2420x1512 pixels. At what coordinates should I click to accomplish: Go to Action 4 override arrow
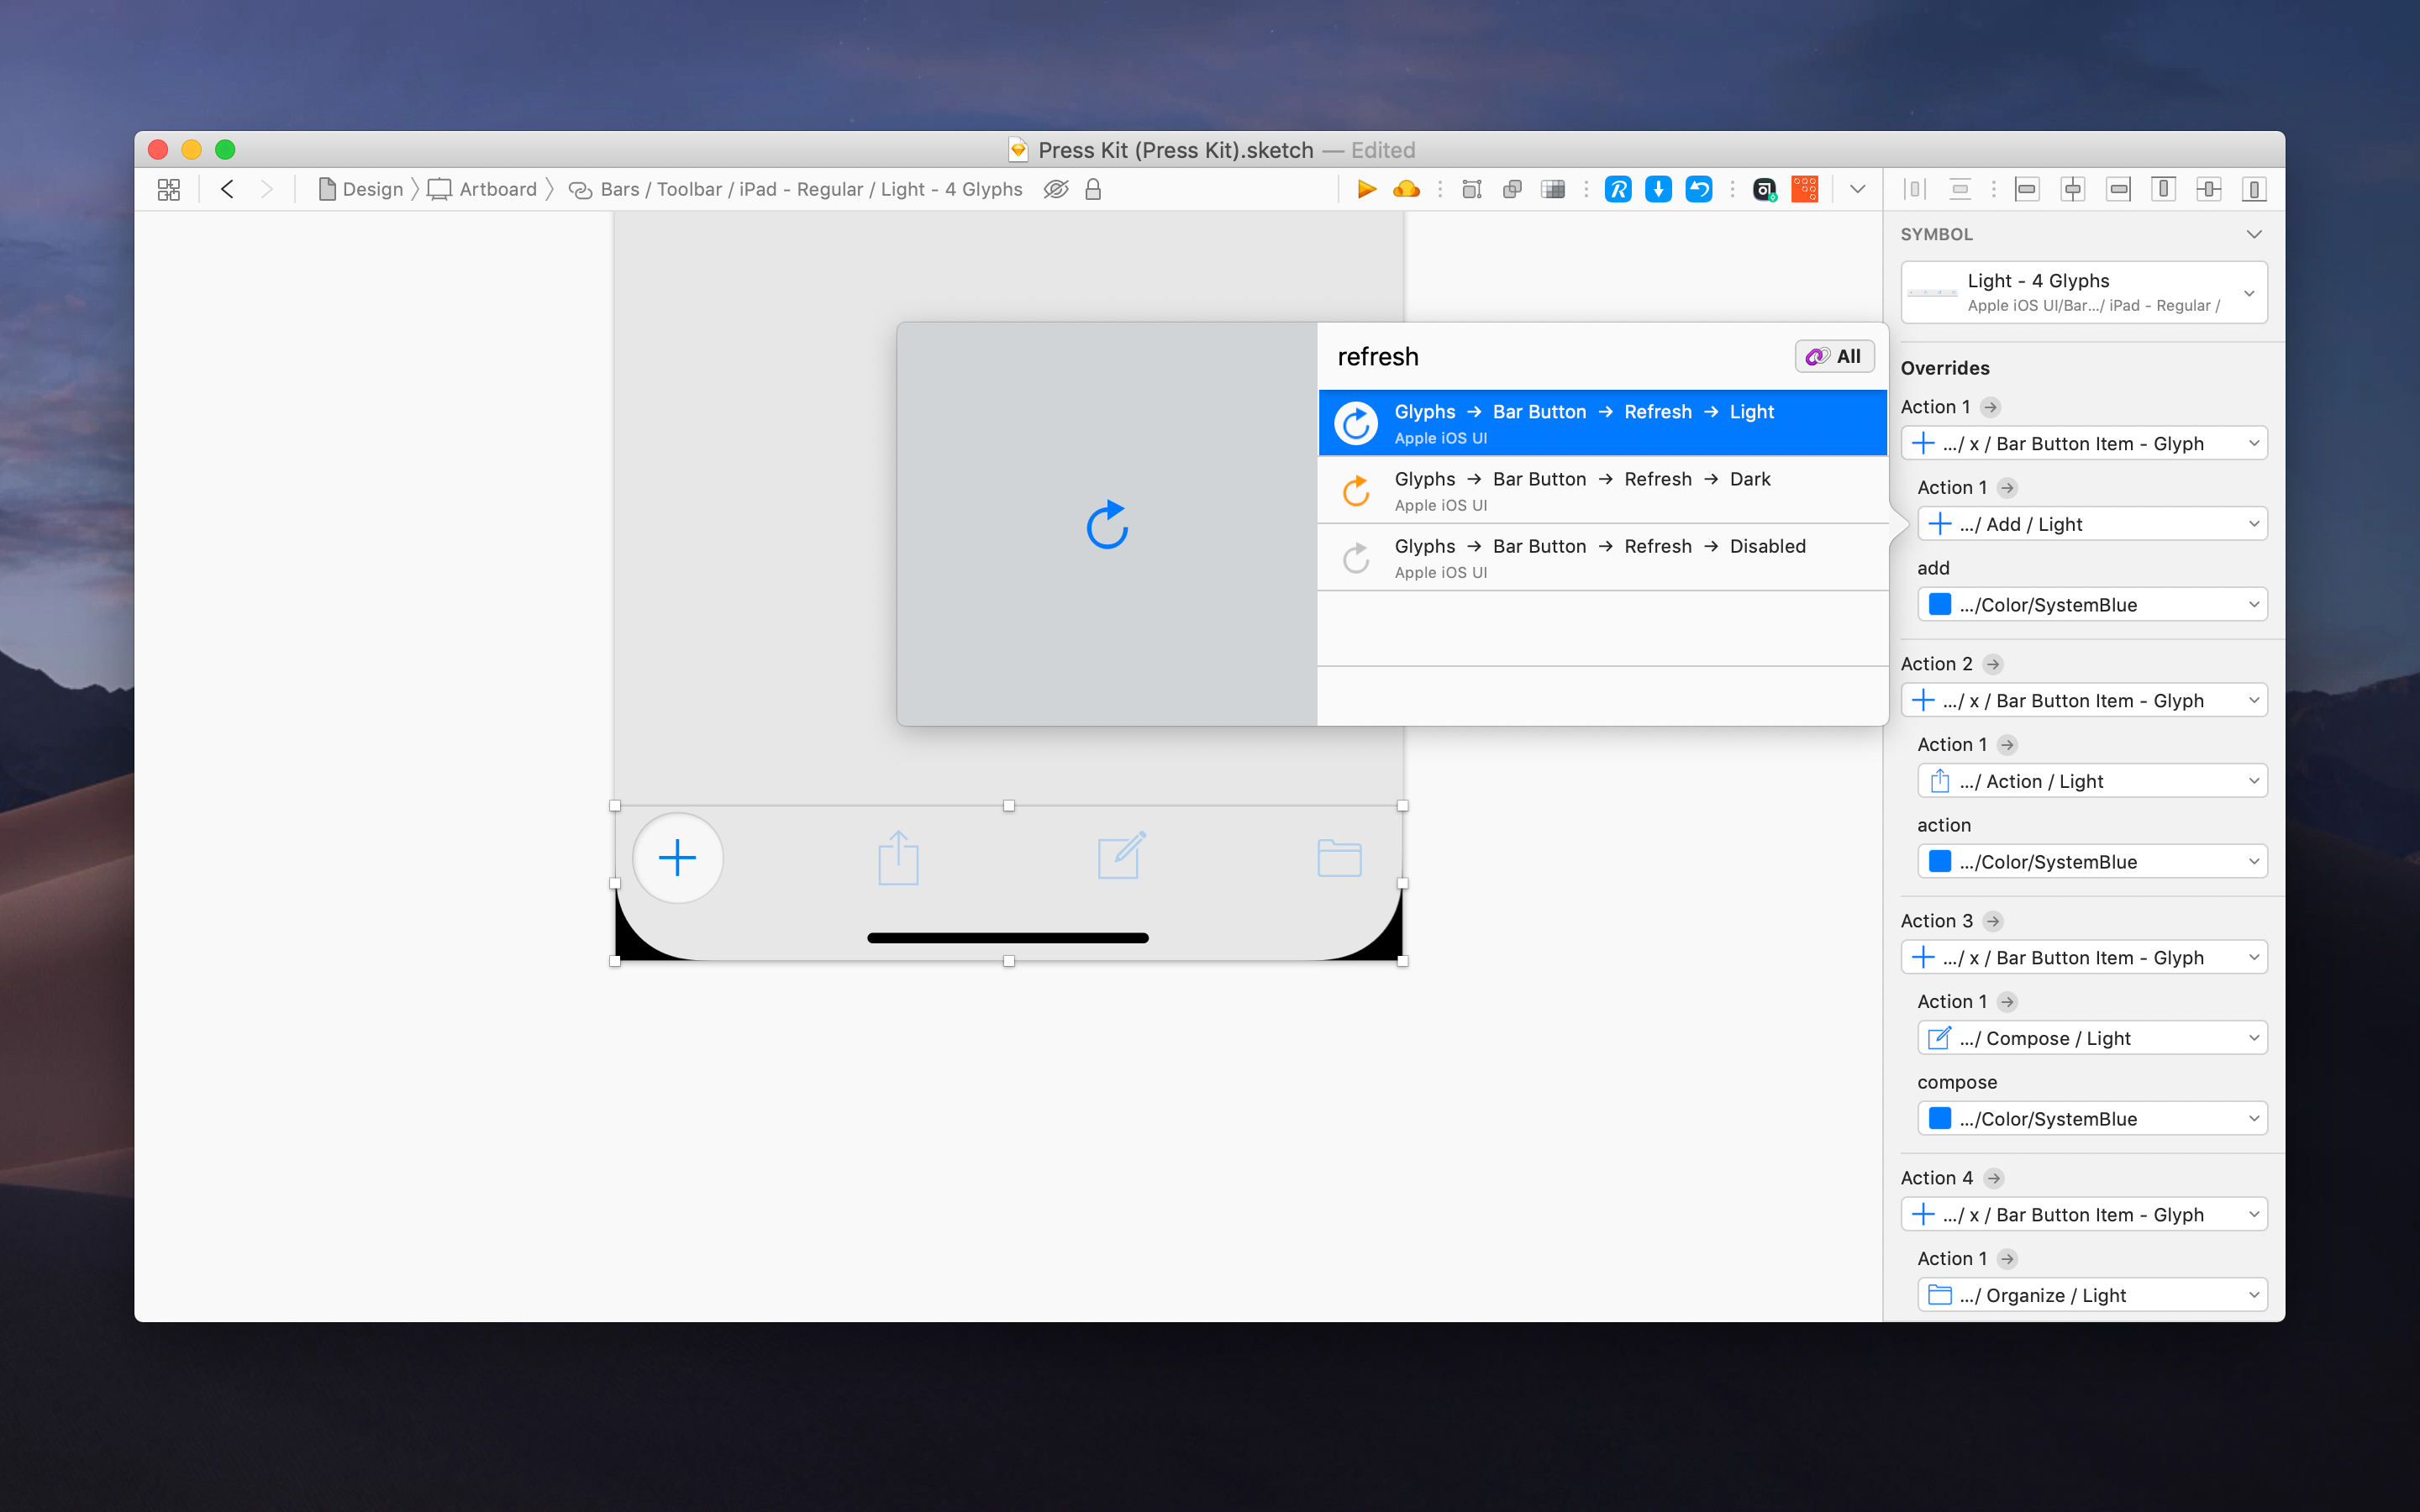1993,1178
